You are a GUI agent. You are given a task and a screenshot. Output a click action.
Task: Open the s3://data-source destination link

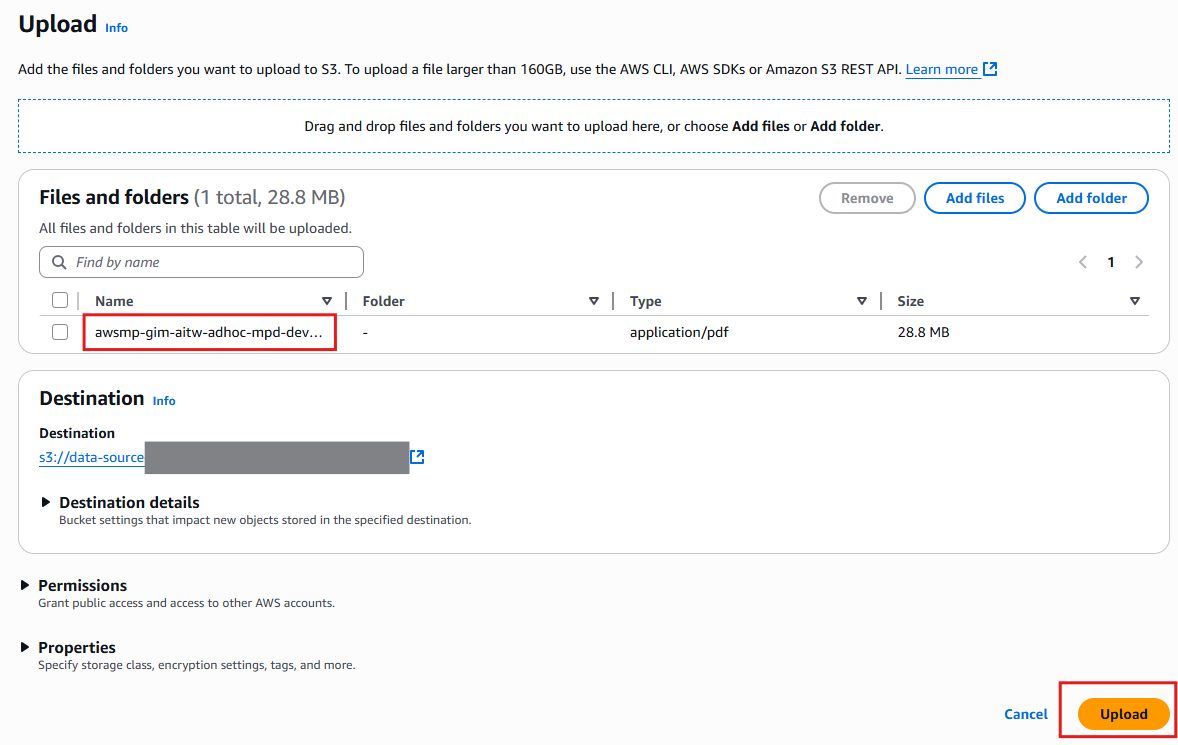[92, 458]
